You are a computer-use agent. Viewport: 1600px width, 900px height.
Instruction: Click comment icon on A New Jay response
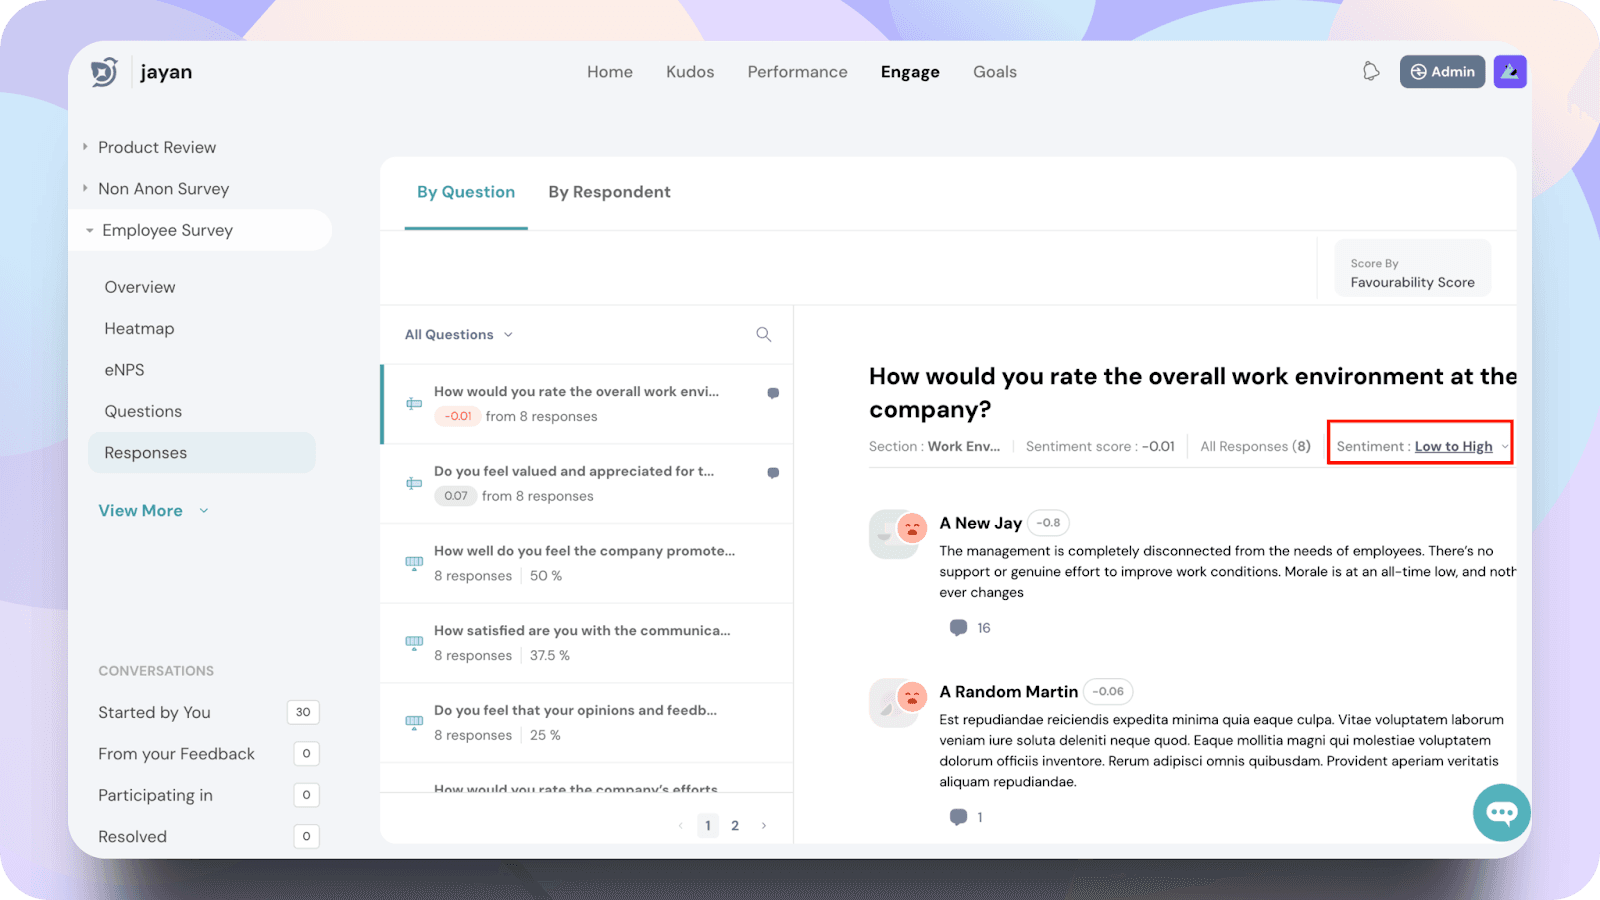958,628
